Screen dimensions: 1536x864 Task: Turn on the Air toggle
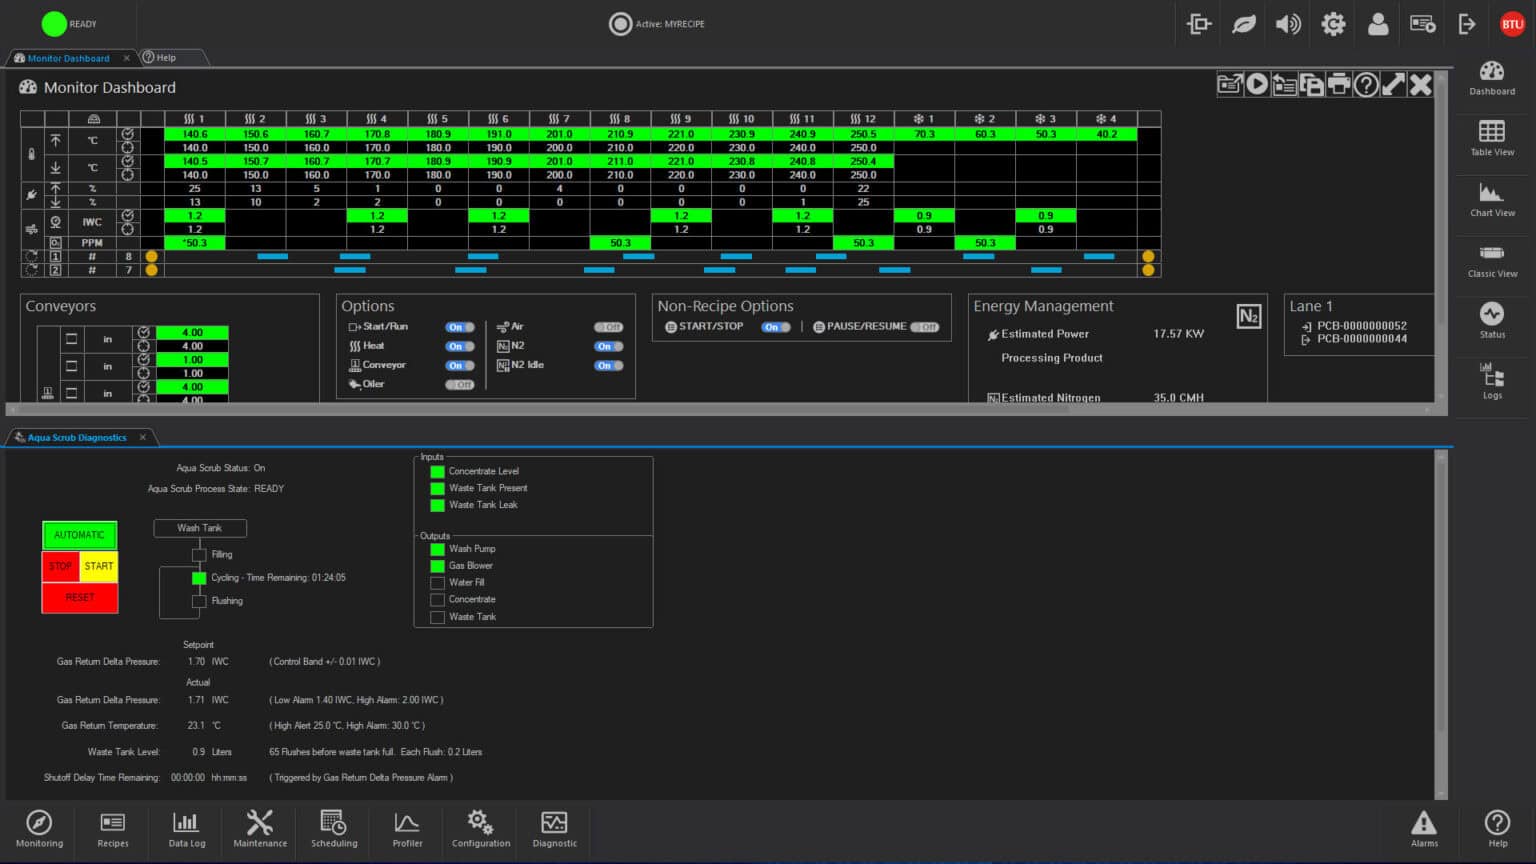click(x=607, y=327)
